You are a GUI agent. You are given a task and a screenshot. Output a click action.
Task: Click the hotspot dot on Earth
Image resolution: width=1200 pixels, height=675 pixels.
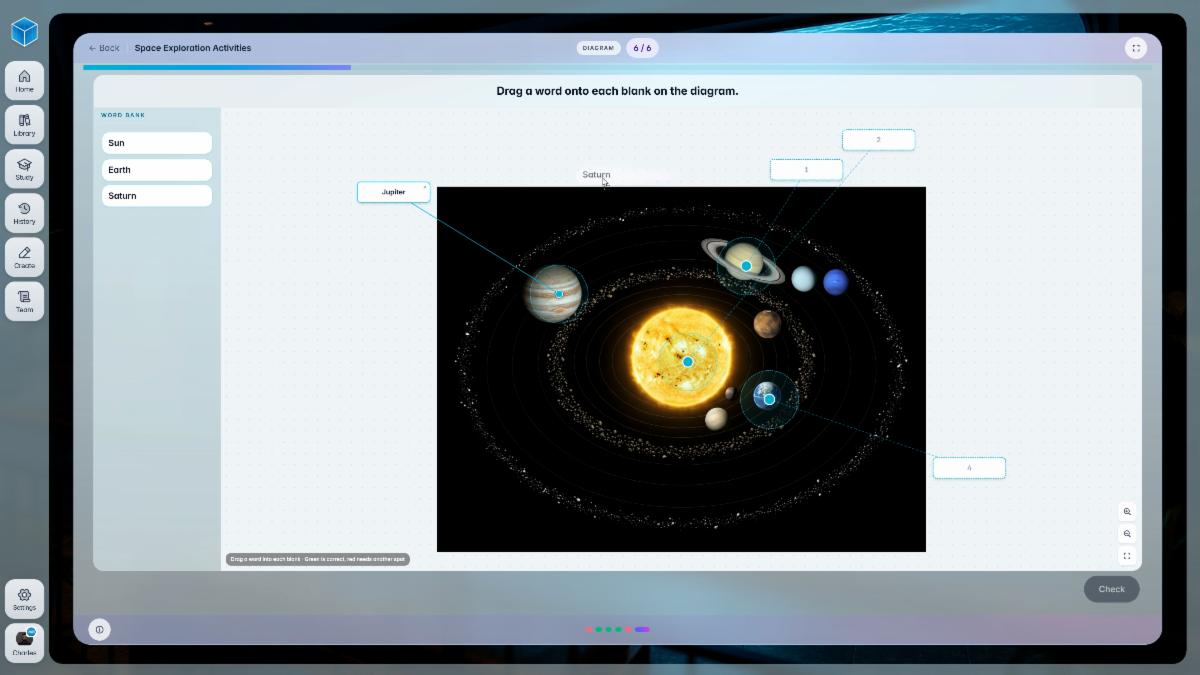tap(769, 399)
